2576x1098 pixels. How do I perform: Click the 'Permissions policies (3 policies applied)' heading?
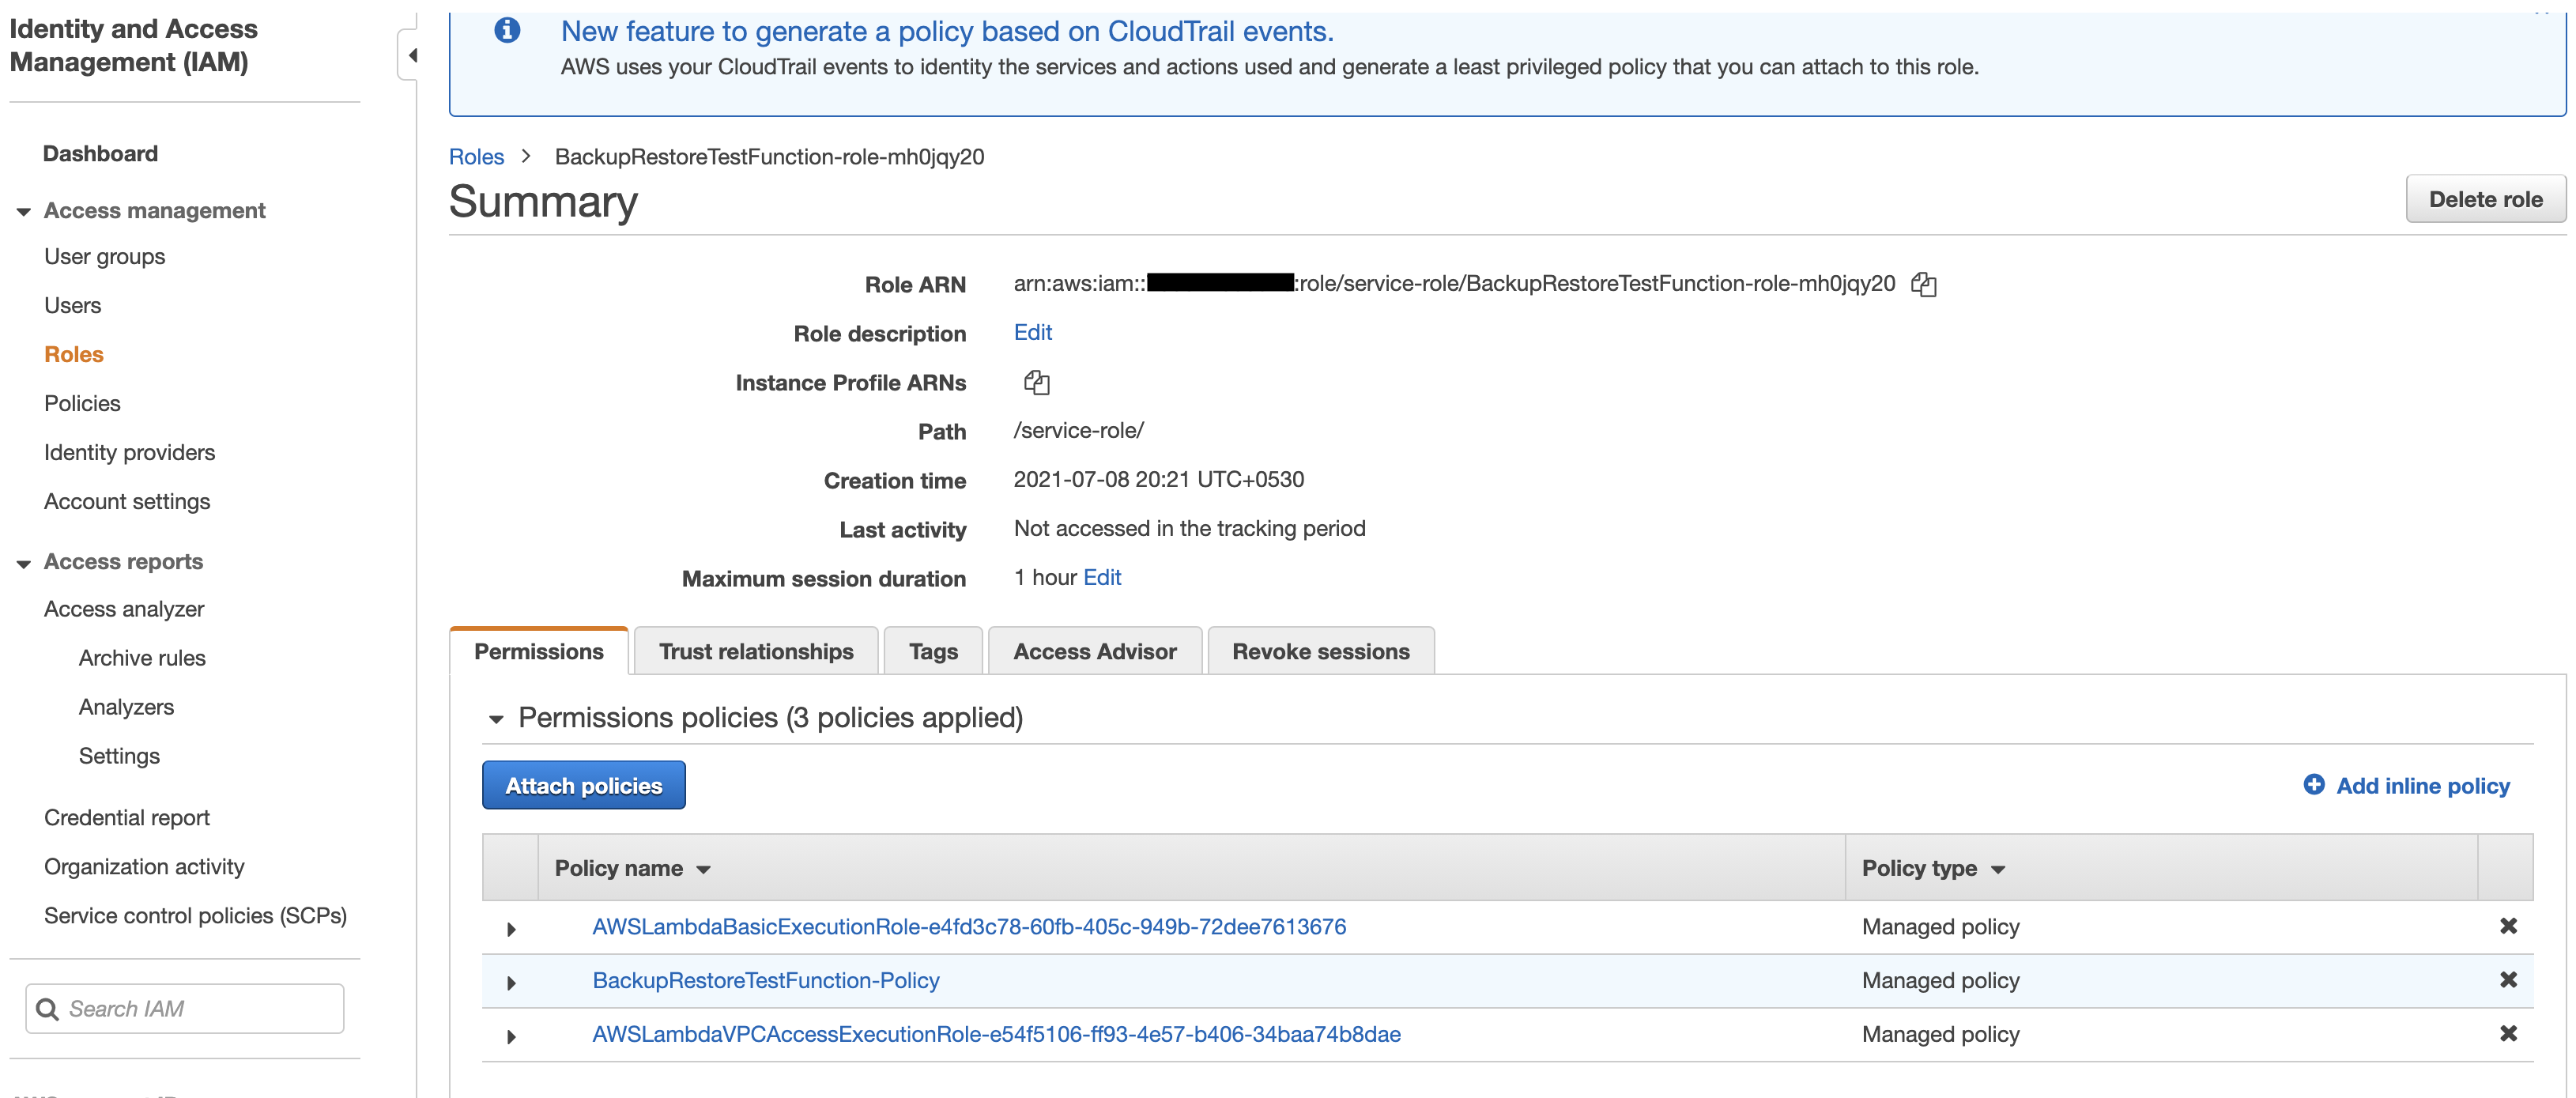770,717
